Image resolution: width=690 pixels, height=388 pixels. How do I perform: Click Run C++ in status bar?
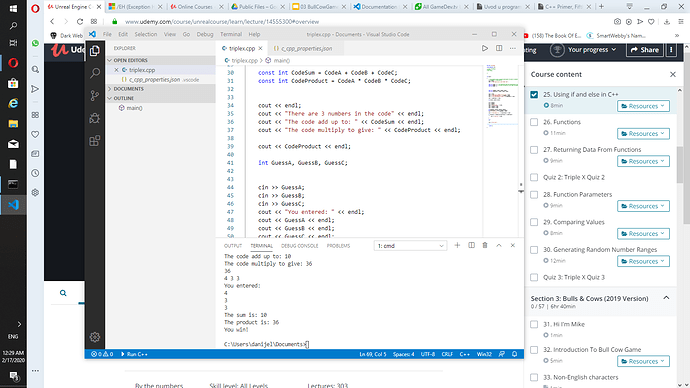[x=134, y=354]
